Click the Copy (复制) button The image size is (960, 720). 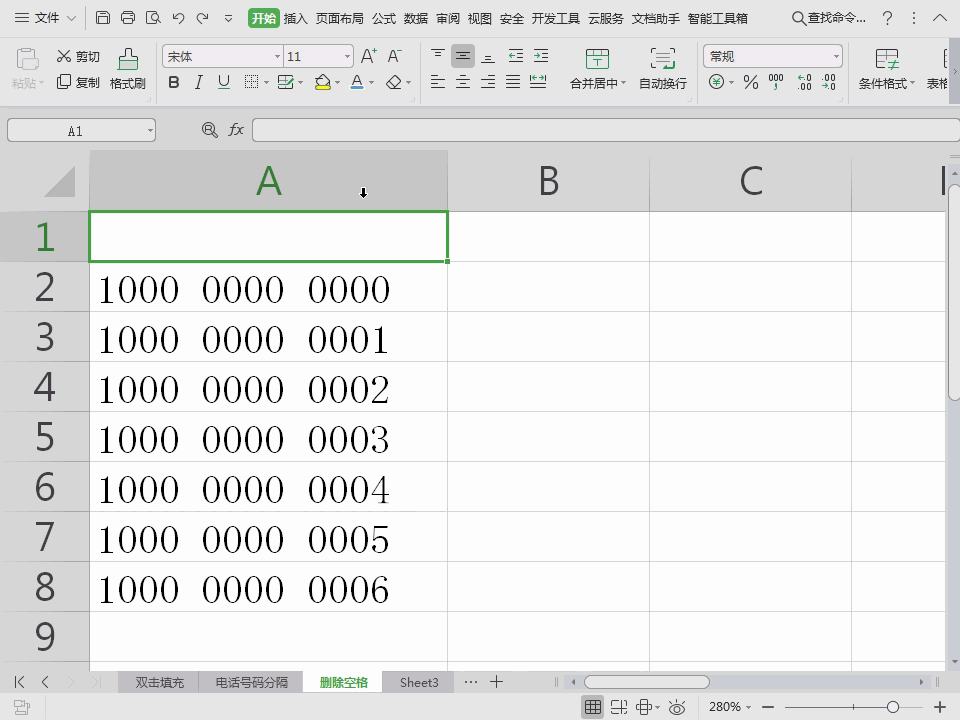(78, 82)
